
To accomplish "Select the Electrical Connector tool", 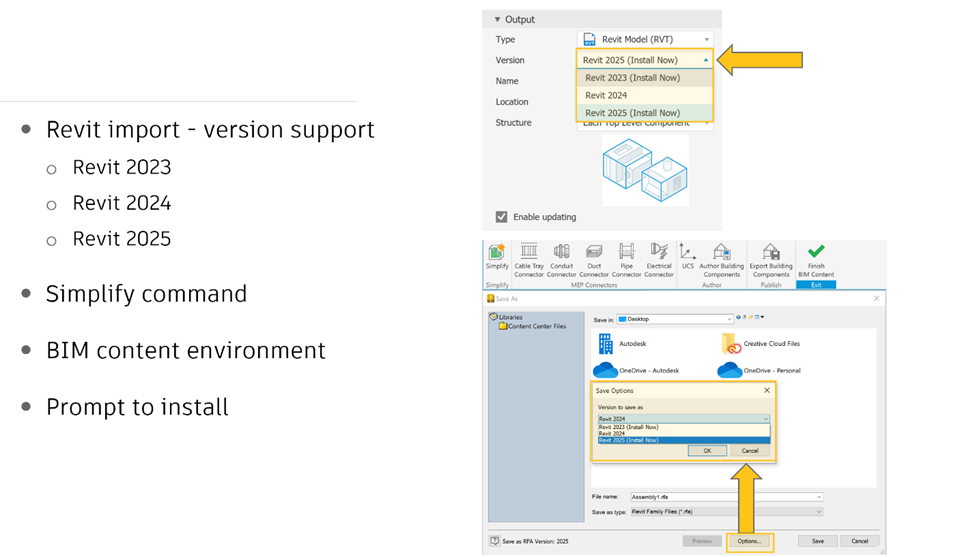I will pos(659,252).
